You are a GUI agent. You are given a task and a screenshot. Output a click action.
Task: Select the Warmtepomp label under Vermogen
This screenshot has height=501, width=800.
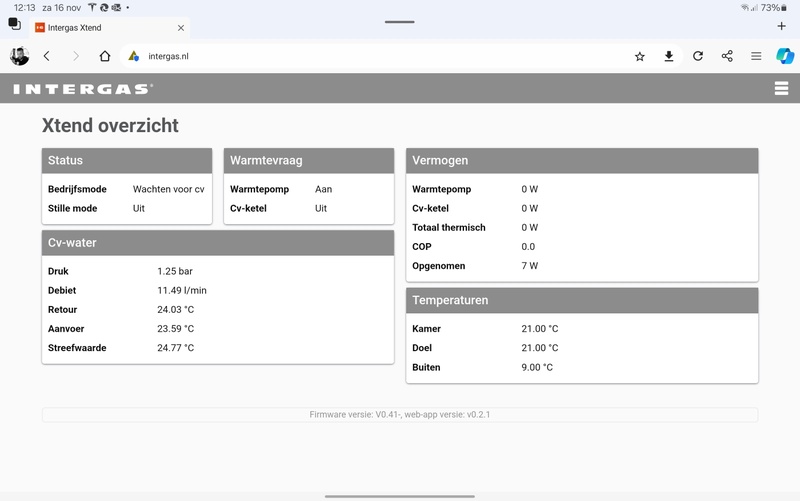click(442, 189)
